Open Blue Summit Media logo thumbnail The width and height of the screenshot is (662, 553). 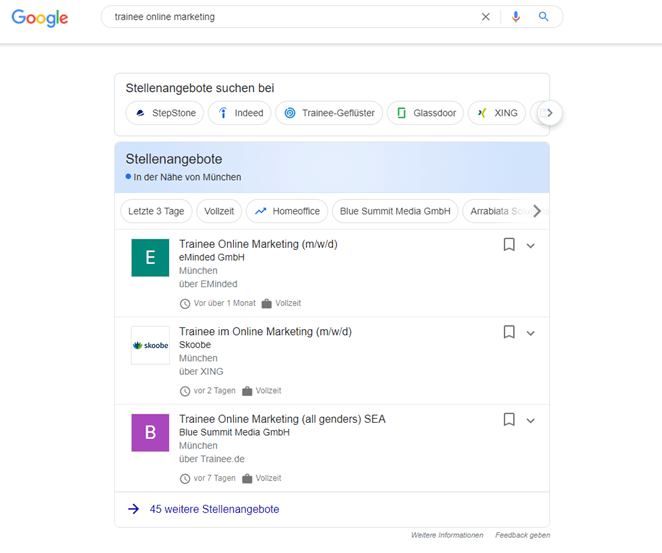tap(150, 433)
